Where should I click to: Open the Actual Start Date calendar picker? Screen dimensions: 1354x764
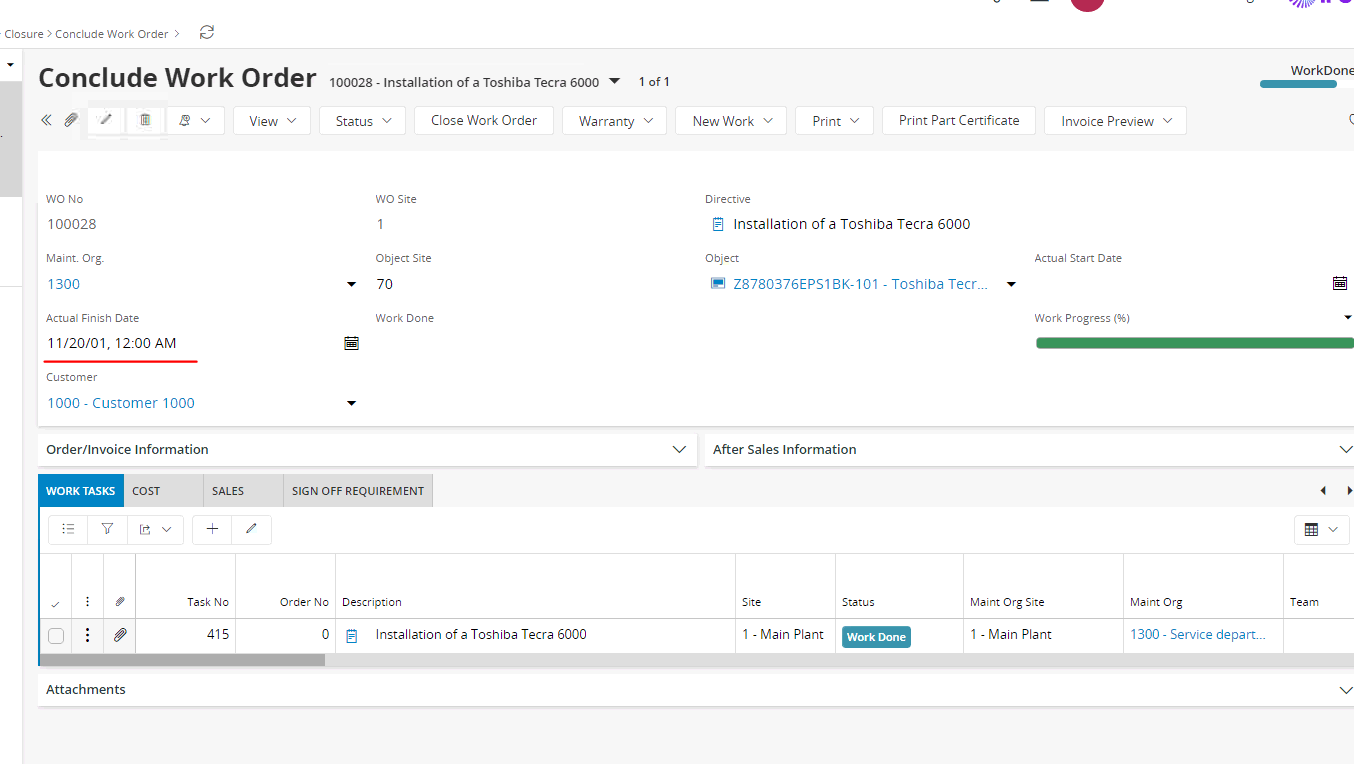coord(1340,284)
